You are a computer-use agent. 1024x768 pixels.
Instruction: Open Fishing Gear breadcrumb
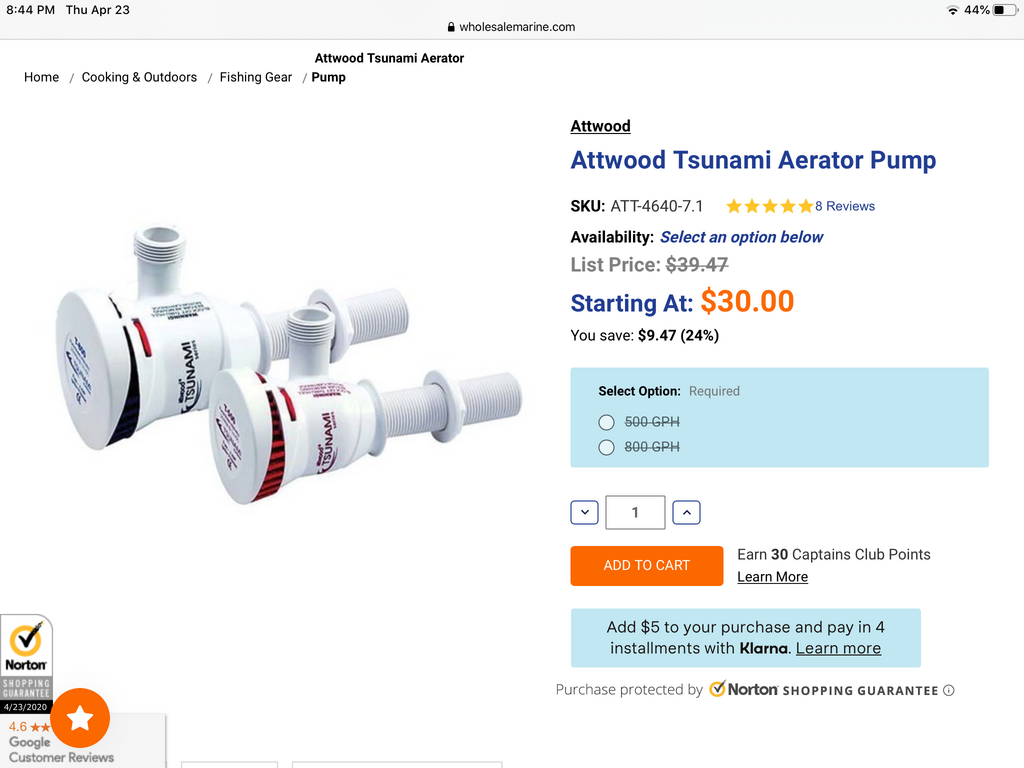pyautogui.click(x=256, y=77)
